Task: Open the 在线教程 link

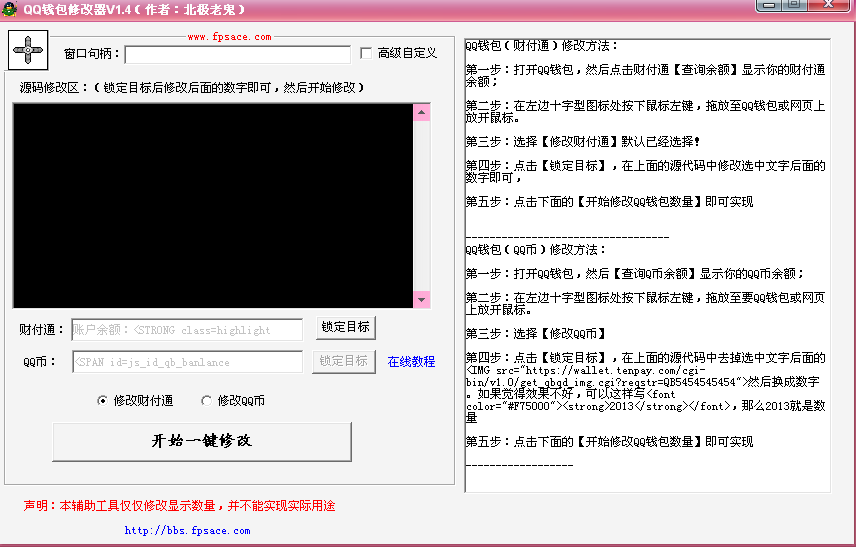Action: click(411, 361)
